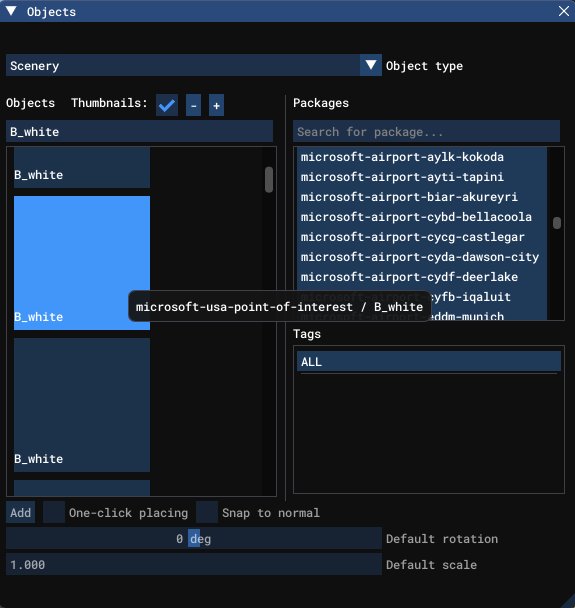Decrease thumbnail size with the minus button
The width and height of the screenshot is (575, 608).
pos(193,105)
